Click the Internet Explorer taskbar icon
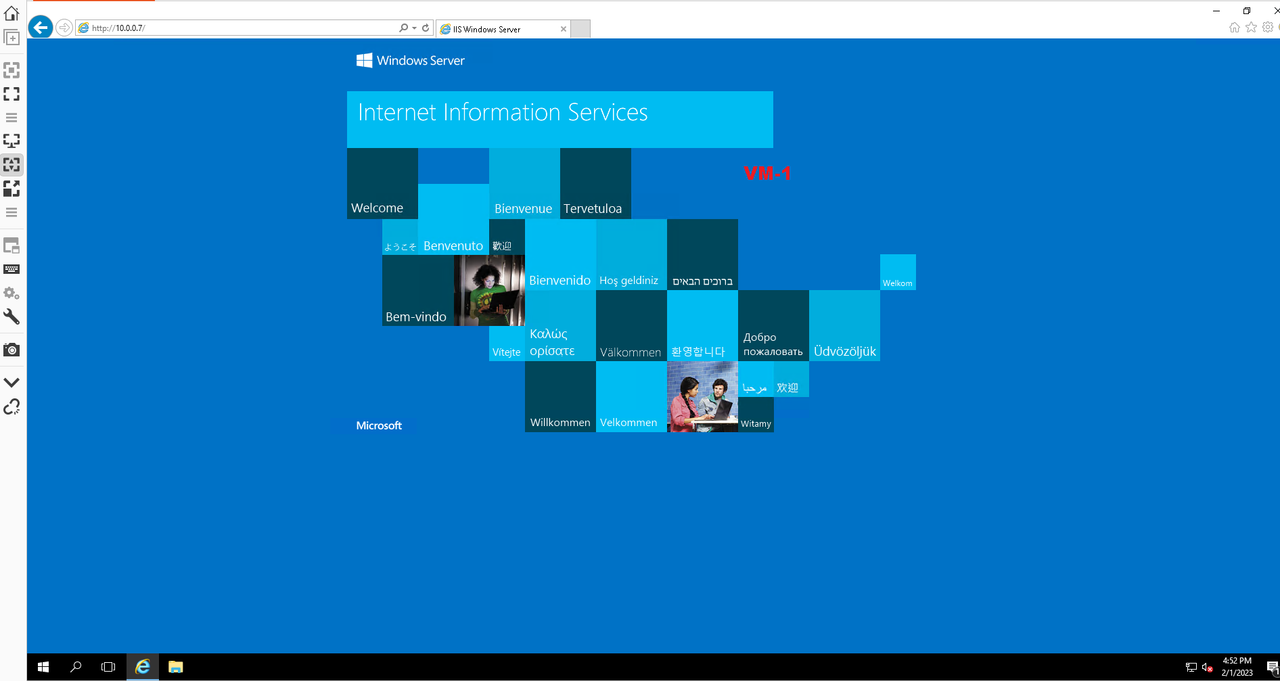 point(143,667)
